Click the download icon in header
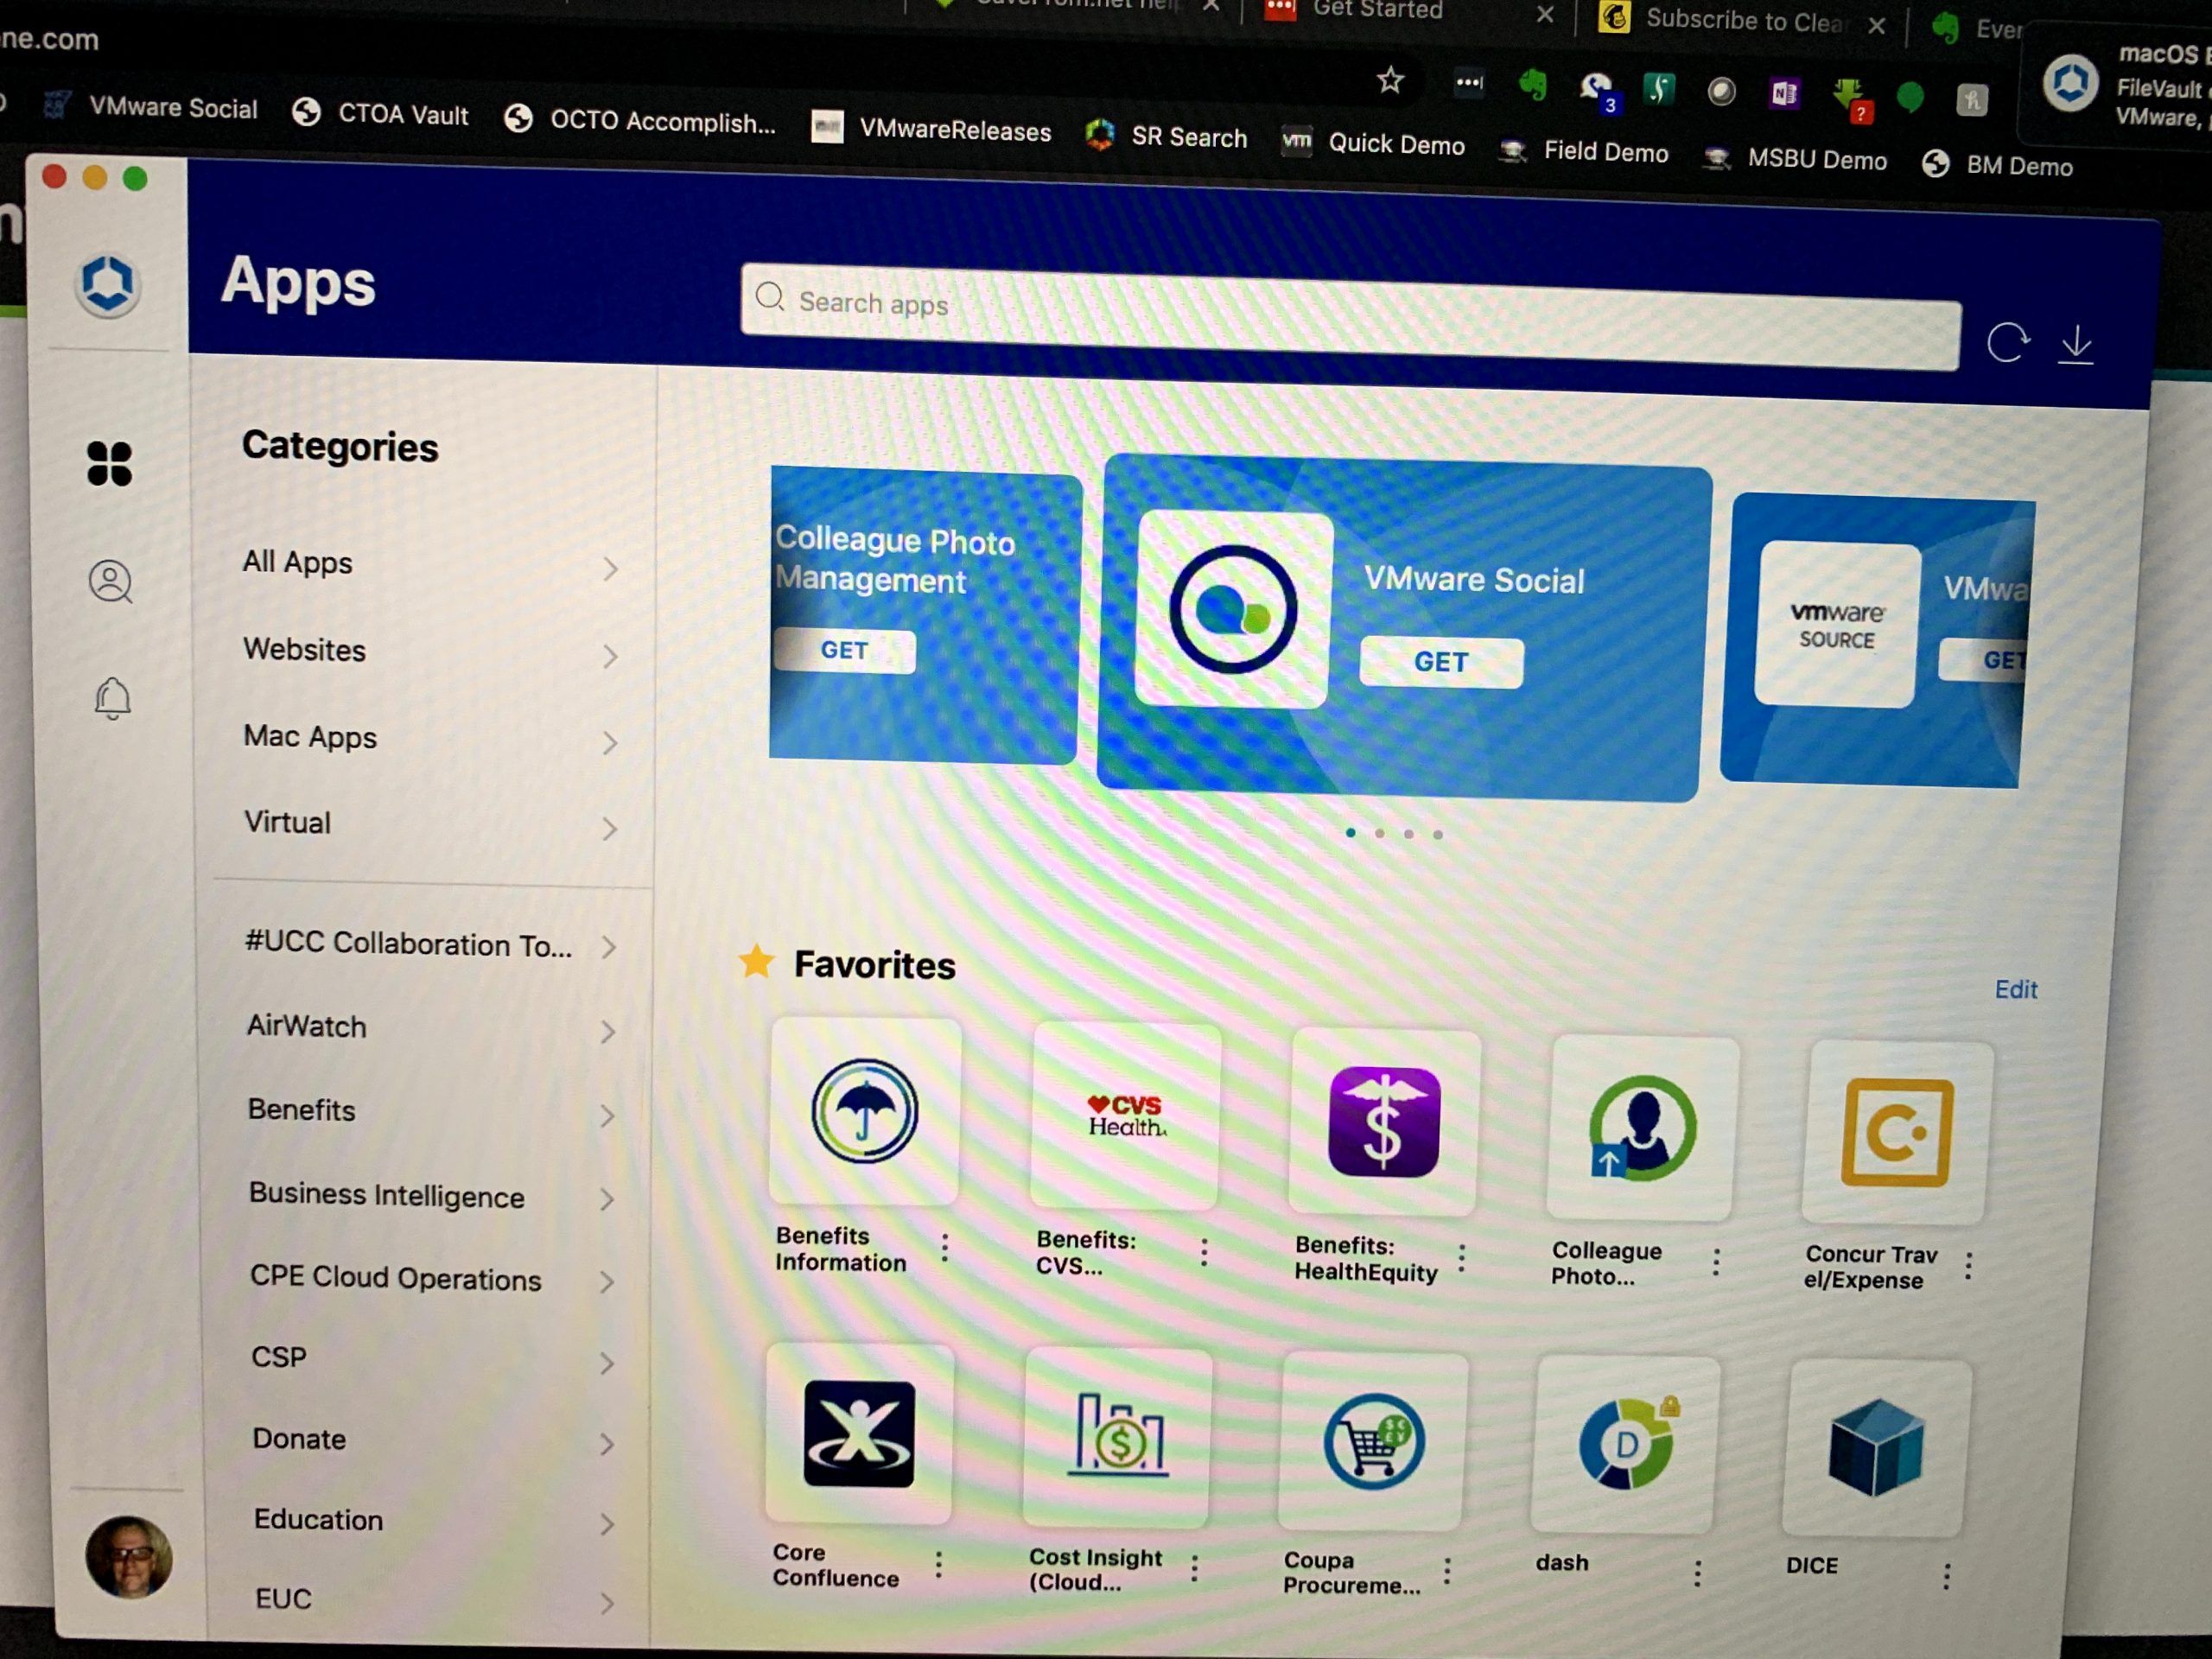This screenshot has height=1659, width=2212. tap(2076, 345)
